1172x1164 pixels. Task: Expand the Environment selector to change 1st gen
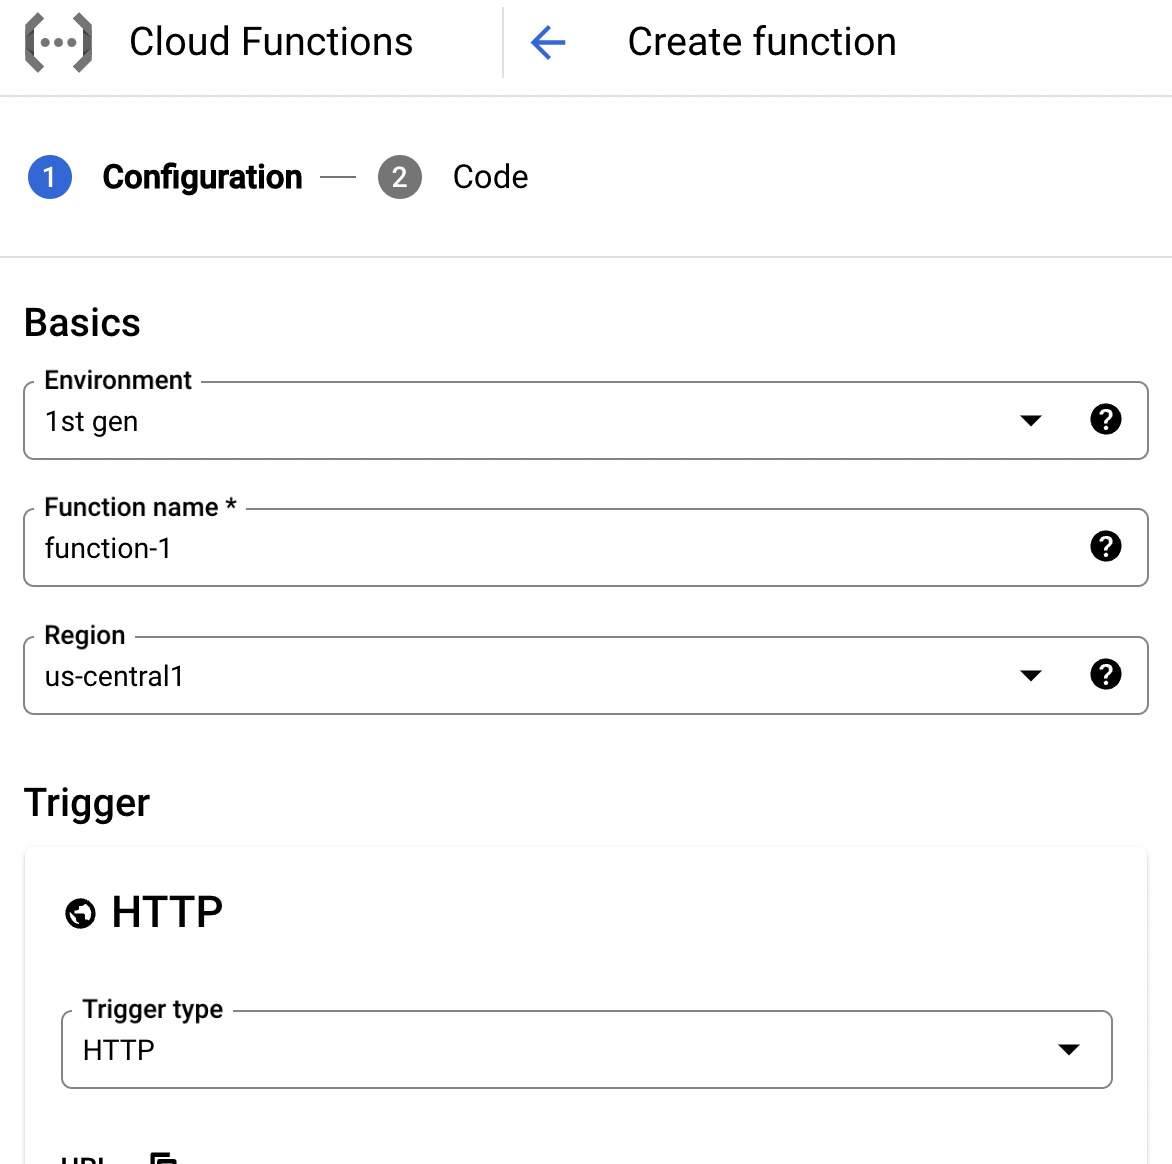pyautogui.click(x=1031, y=420)
